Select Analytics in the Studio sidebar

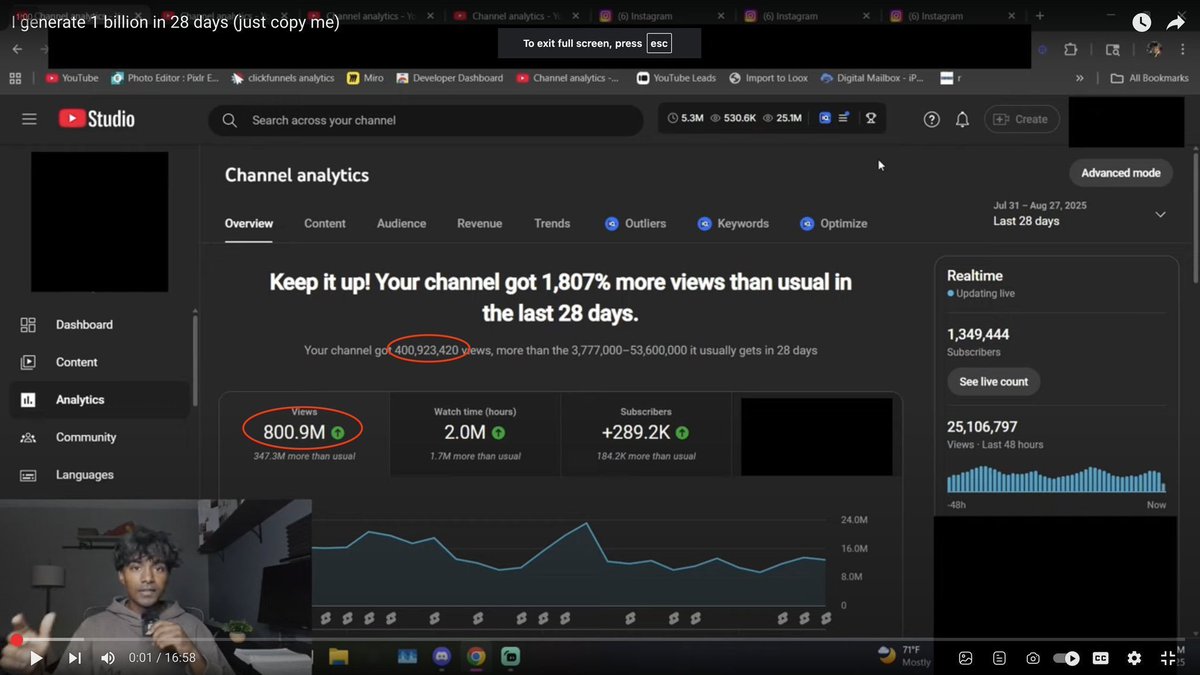pyautogui.click(x=99, y=400)
